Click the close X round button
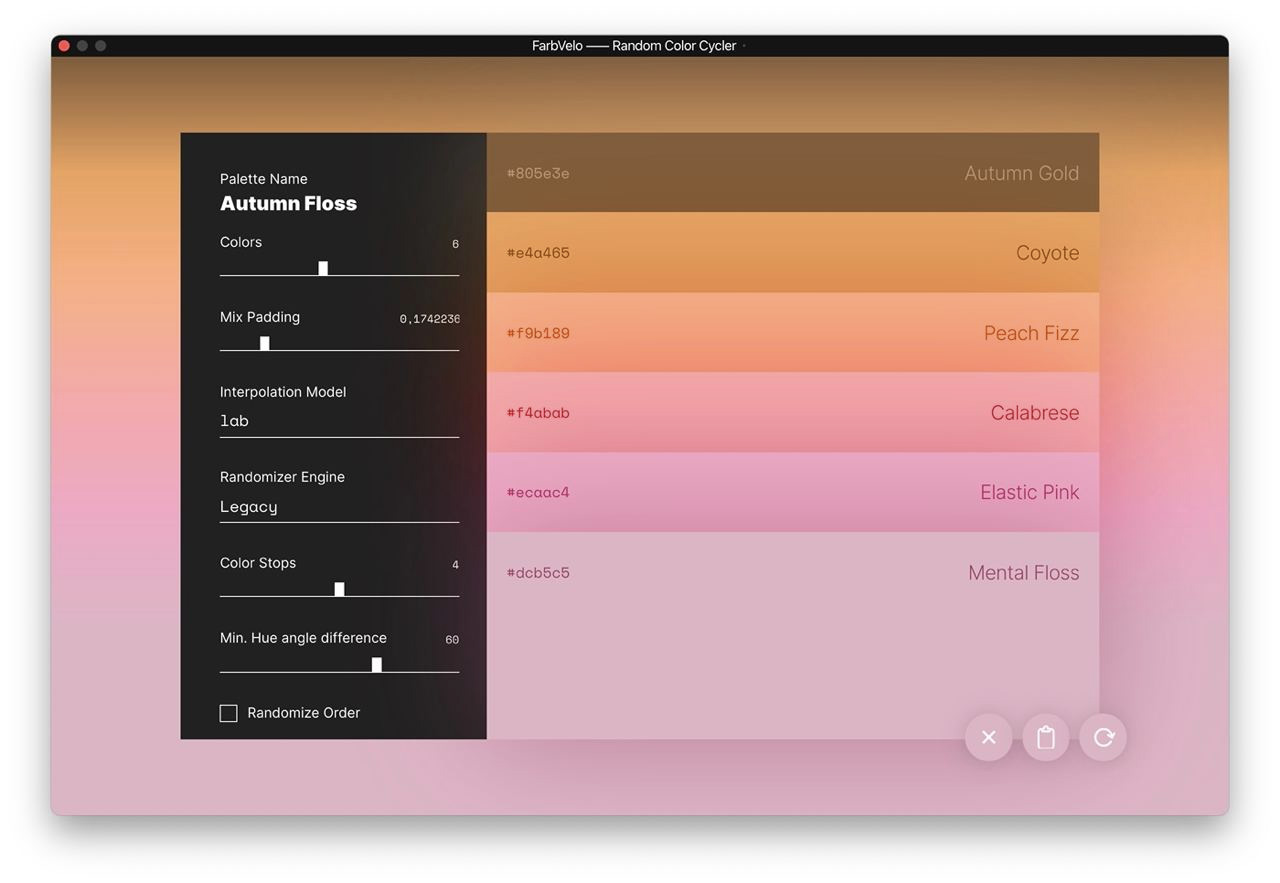 (x=988, y=737)
